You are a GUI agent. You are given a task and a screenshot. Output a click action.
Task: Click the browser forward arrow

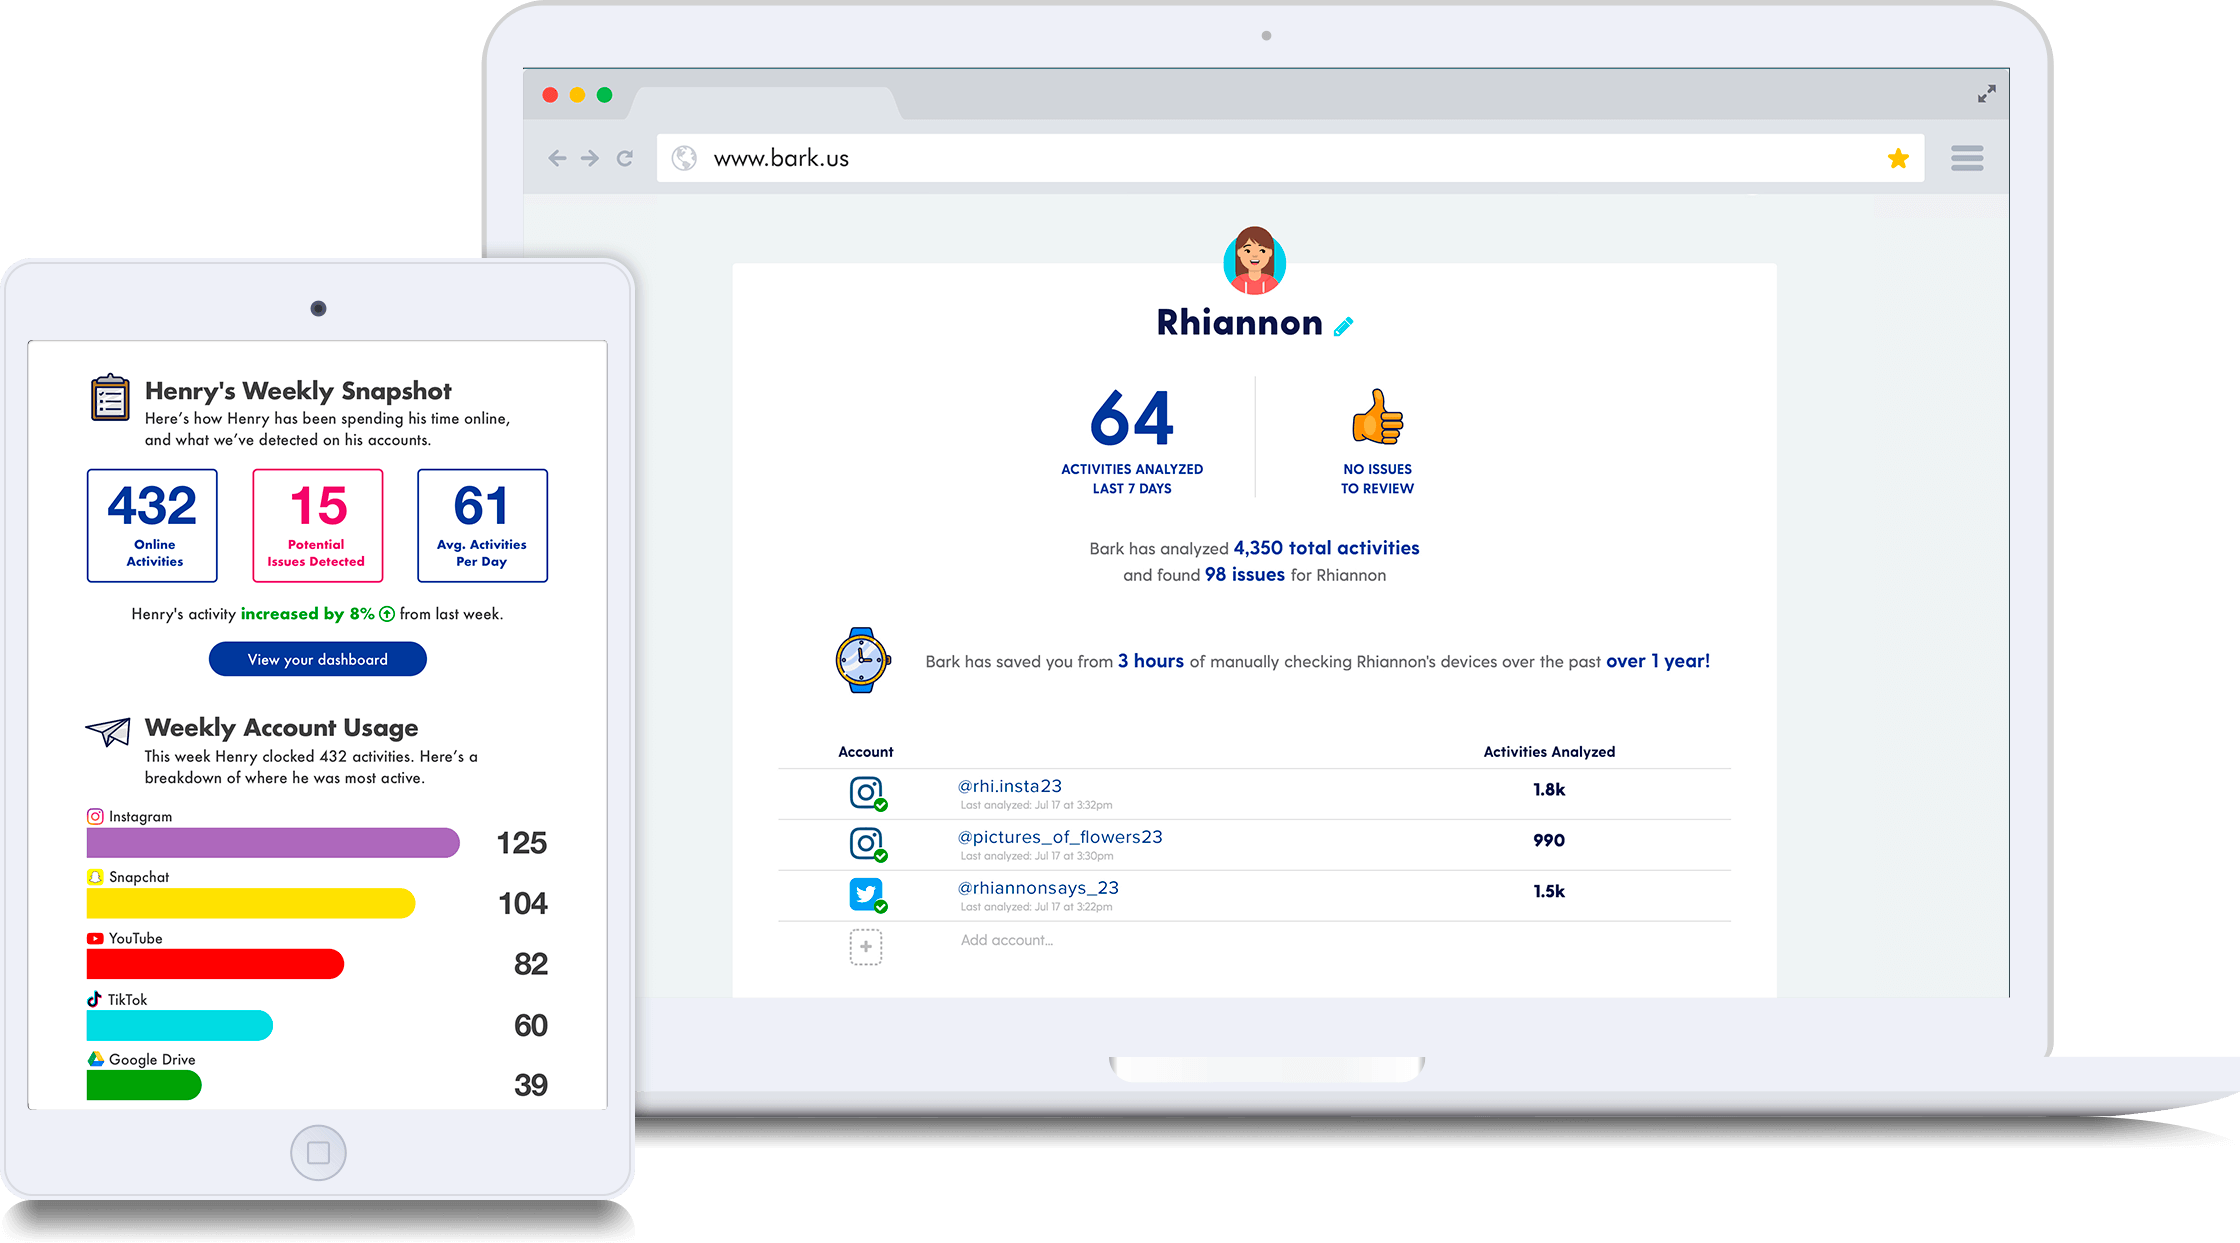(x=590, y=158)
